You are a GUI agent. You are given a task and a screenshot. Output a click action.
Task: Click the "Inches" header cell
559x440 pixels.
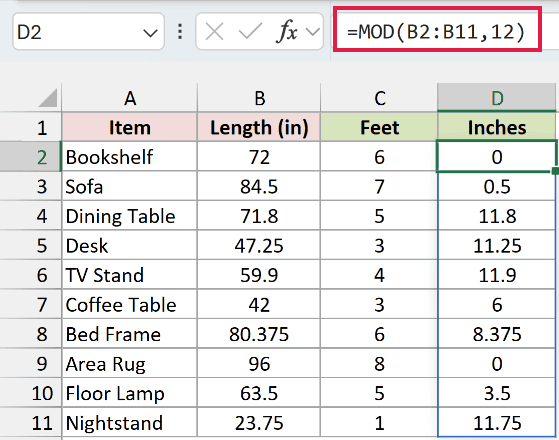[x=497, y=127]
